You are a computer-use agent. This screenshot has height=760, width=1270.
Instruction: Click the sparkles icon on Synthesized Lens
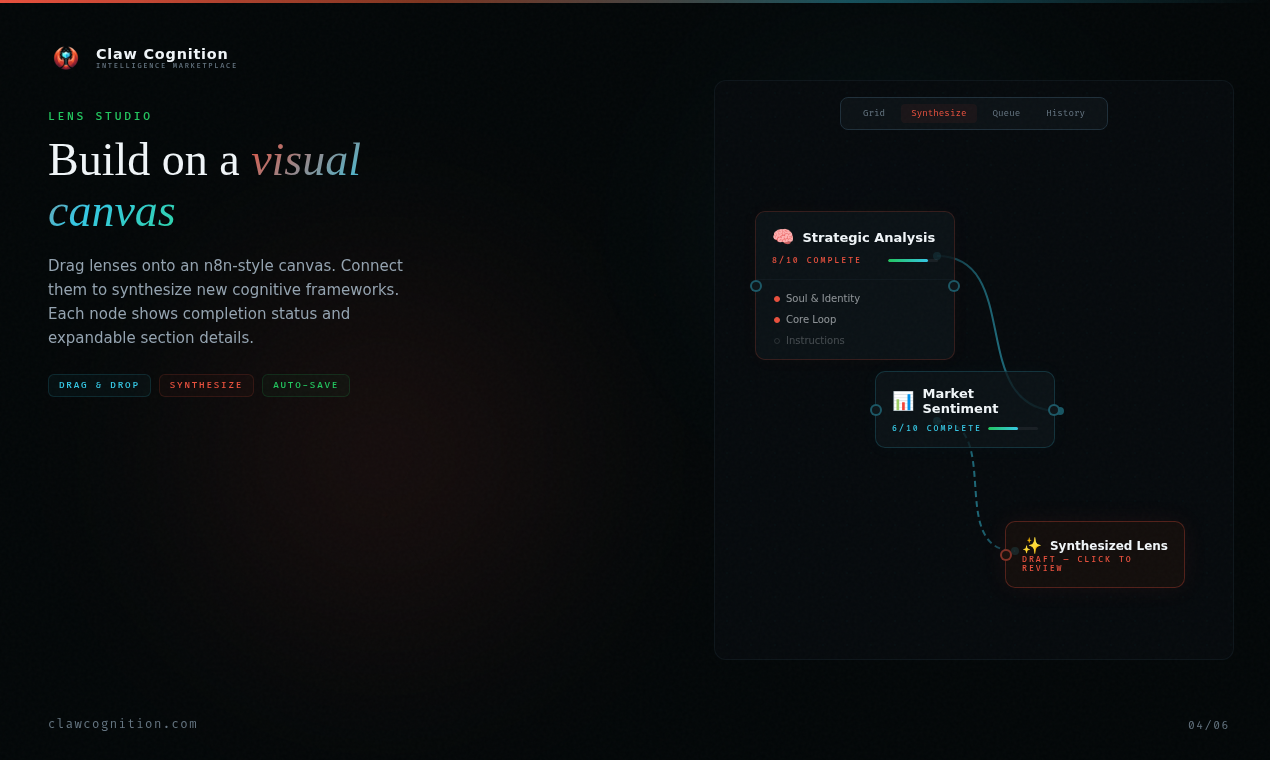[1032, 545]
